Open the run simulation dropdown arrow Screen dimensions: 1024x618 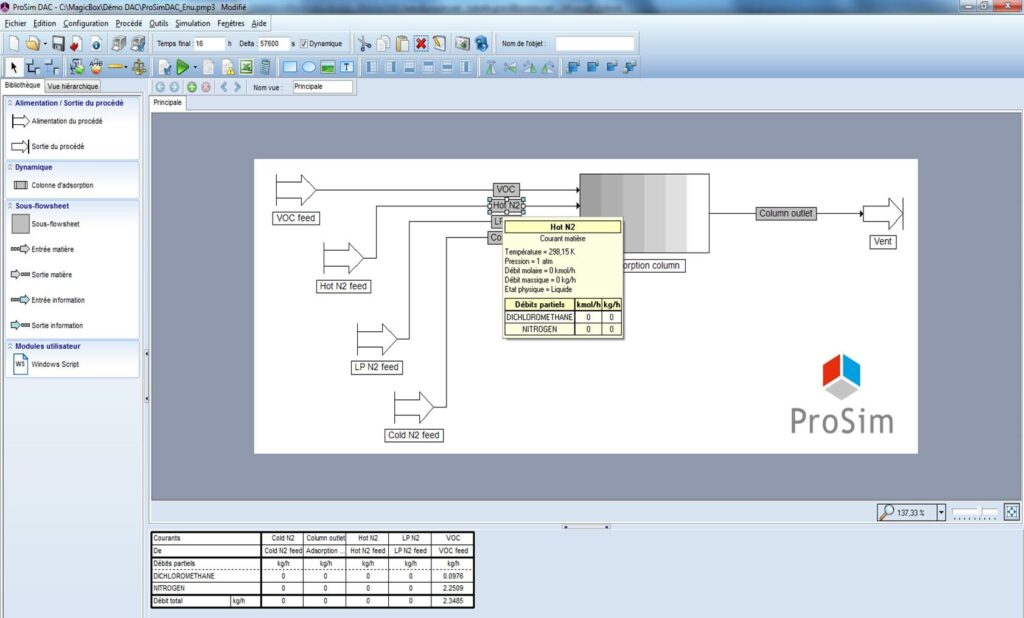click(195, 67)
